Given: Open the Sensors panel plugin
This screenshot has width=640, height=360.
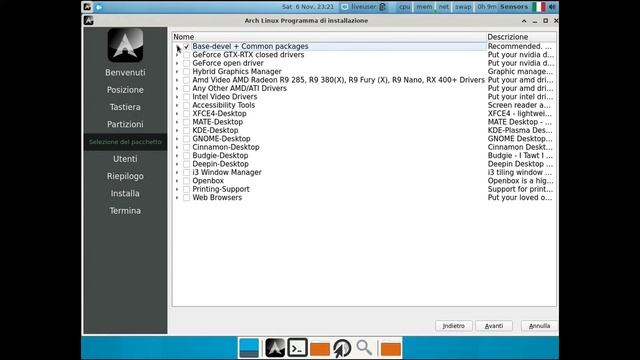Looking at the screenshot, I should point(514,7).
